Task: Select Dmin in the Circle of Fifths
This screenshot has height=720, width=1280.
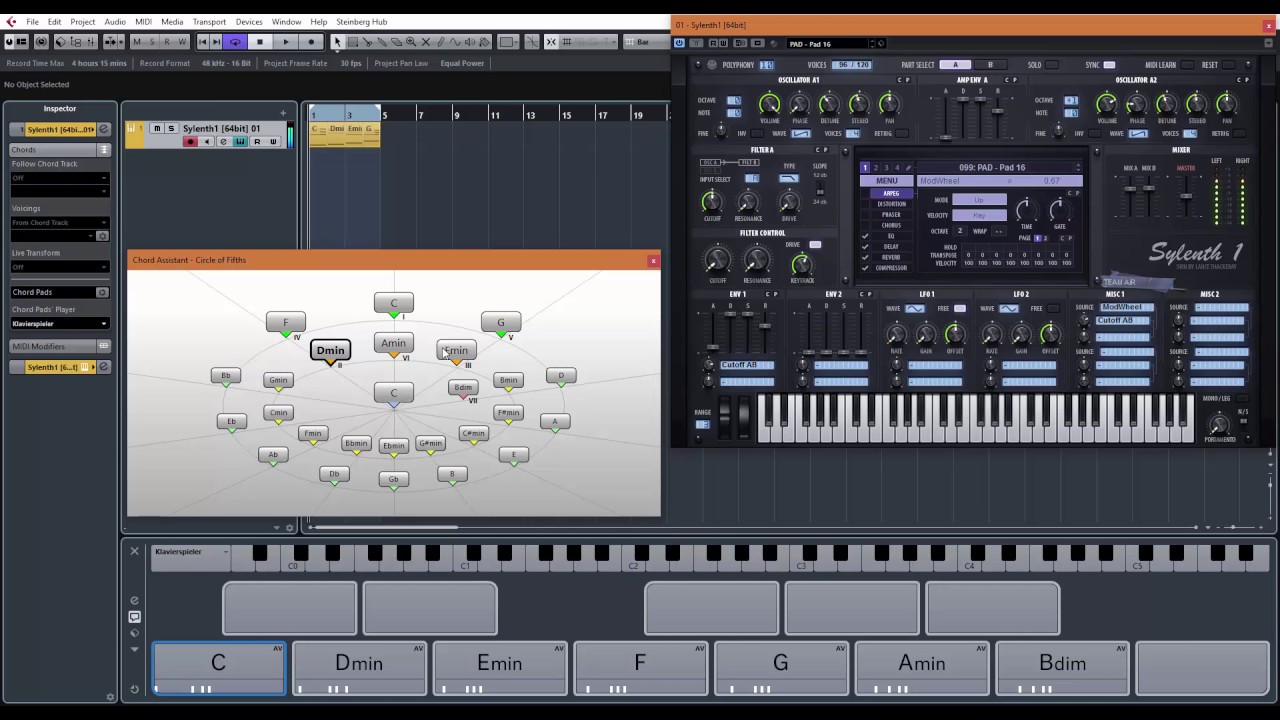Action: [x=330, y=350]
